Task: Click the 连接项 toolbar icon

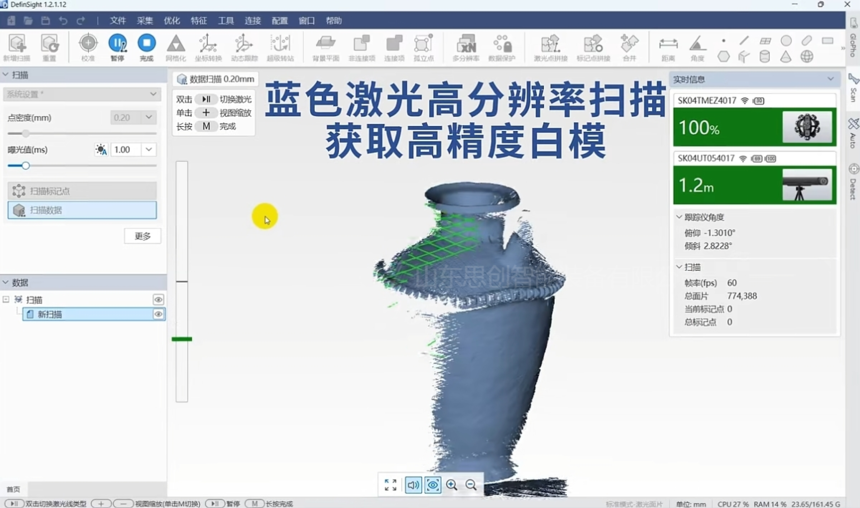Action: [x=394, y=47]
